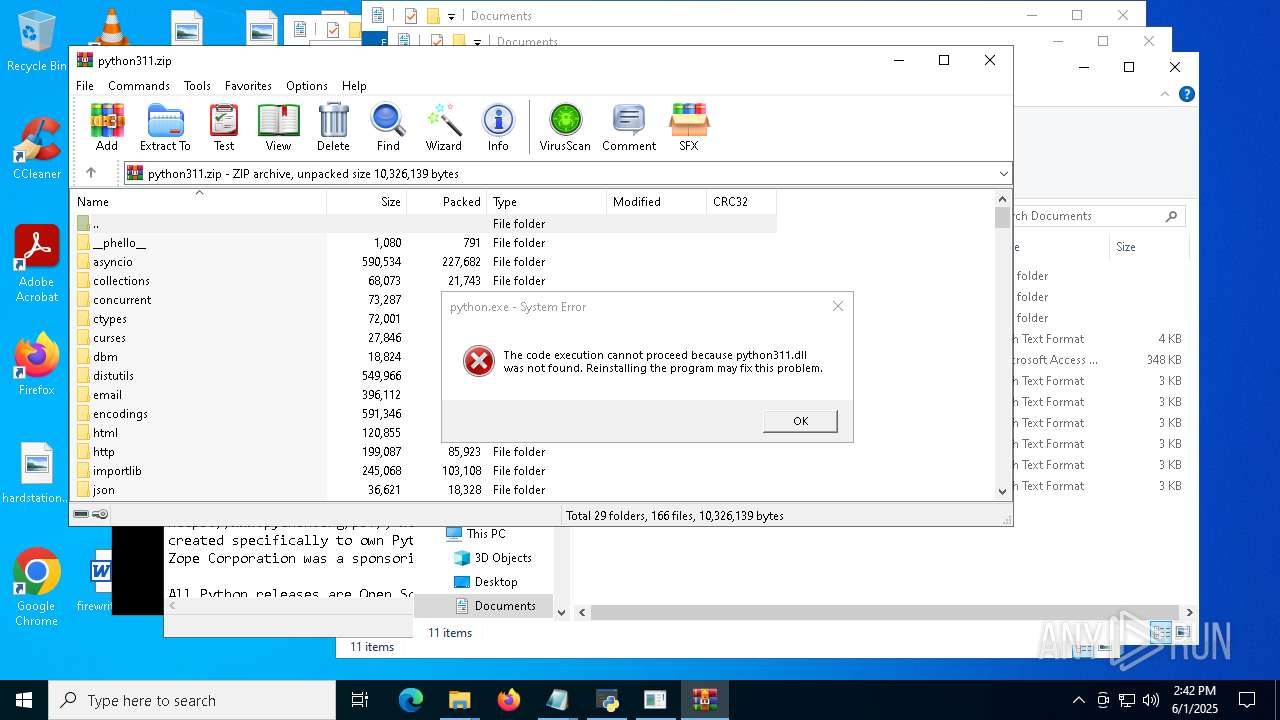The image size is (1280, 720).
Task: Sort by Size column header
Action: [x=367, y=201]
